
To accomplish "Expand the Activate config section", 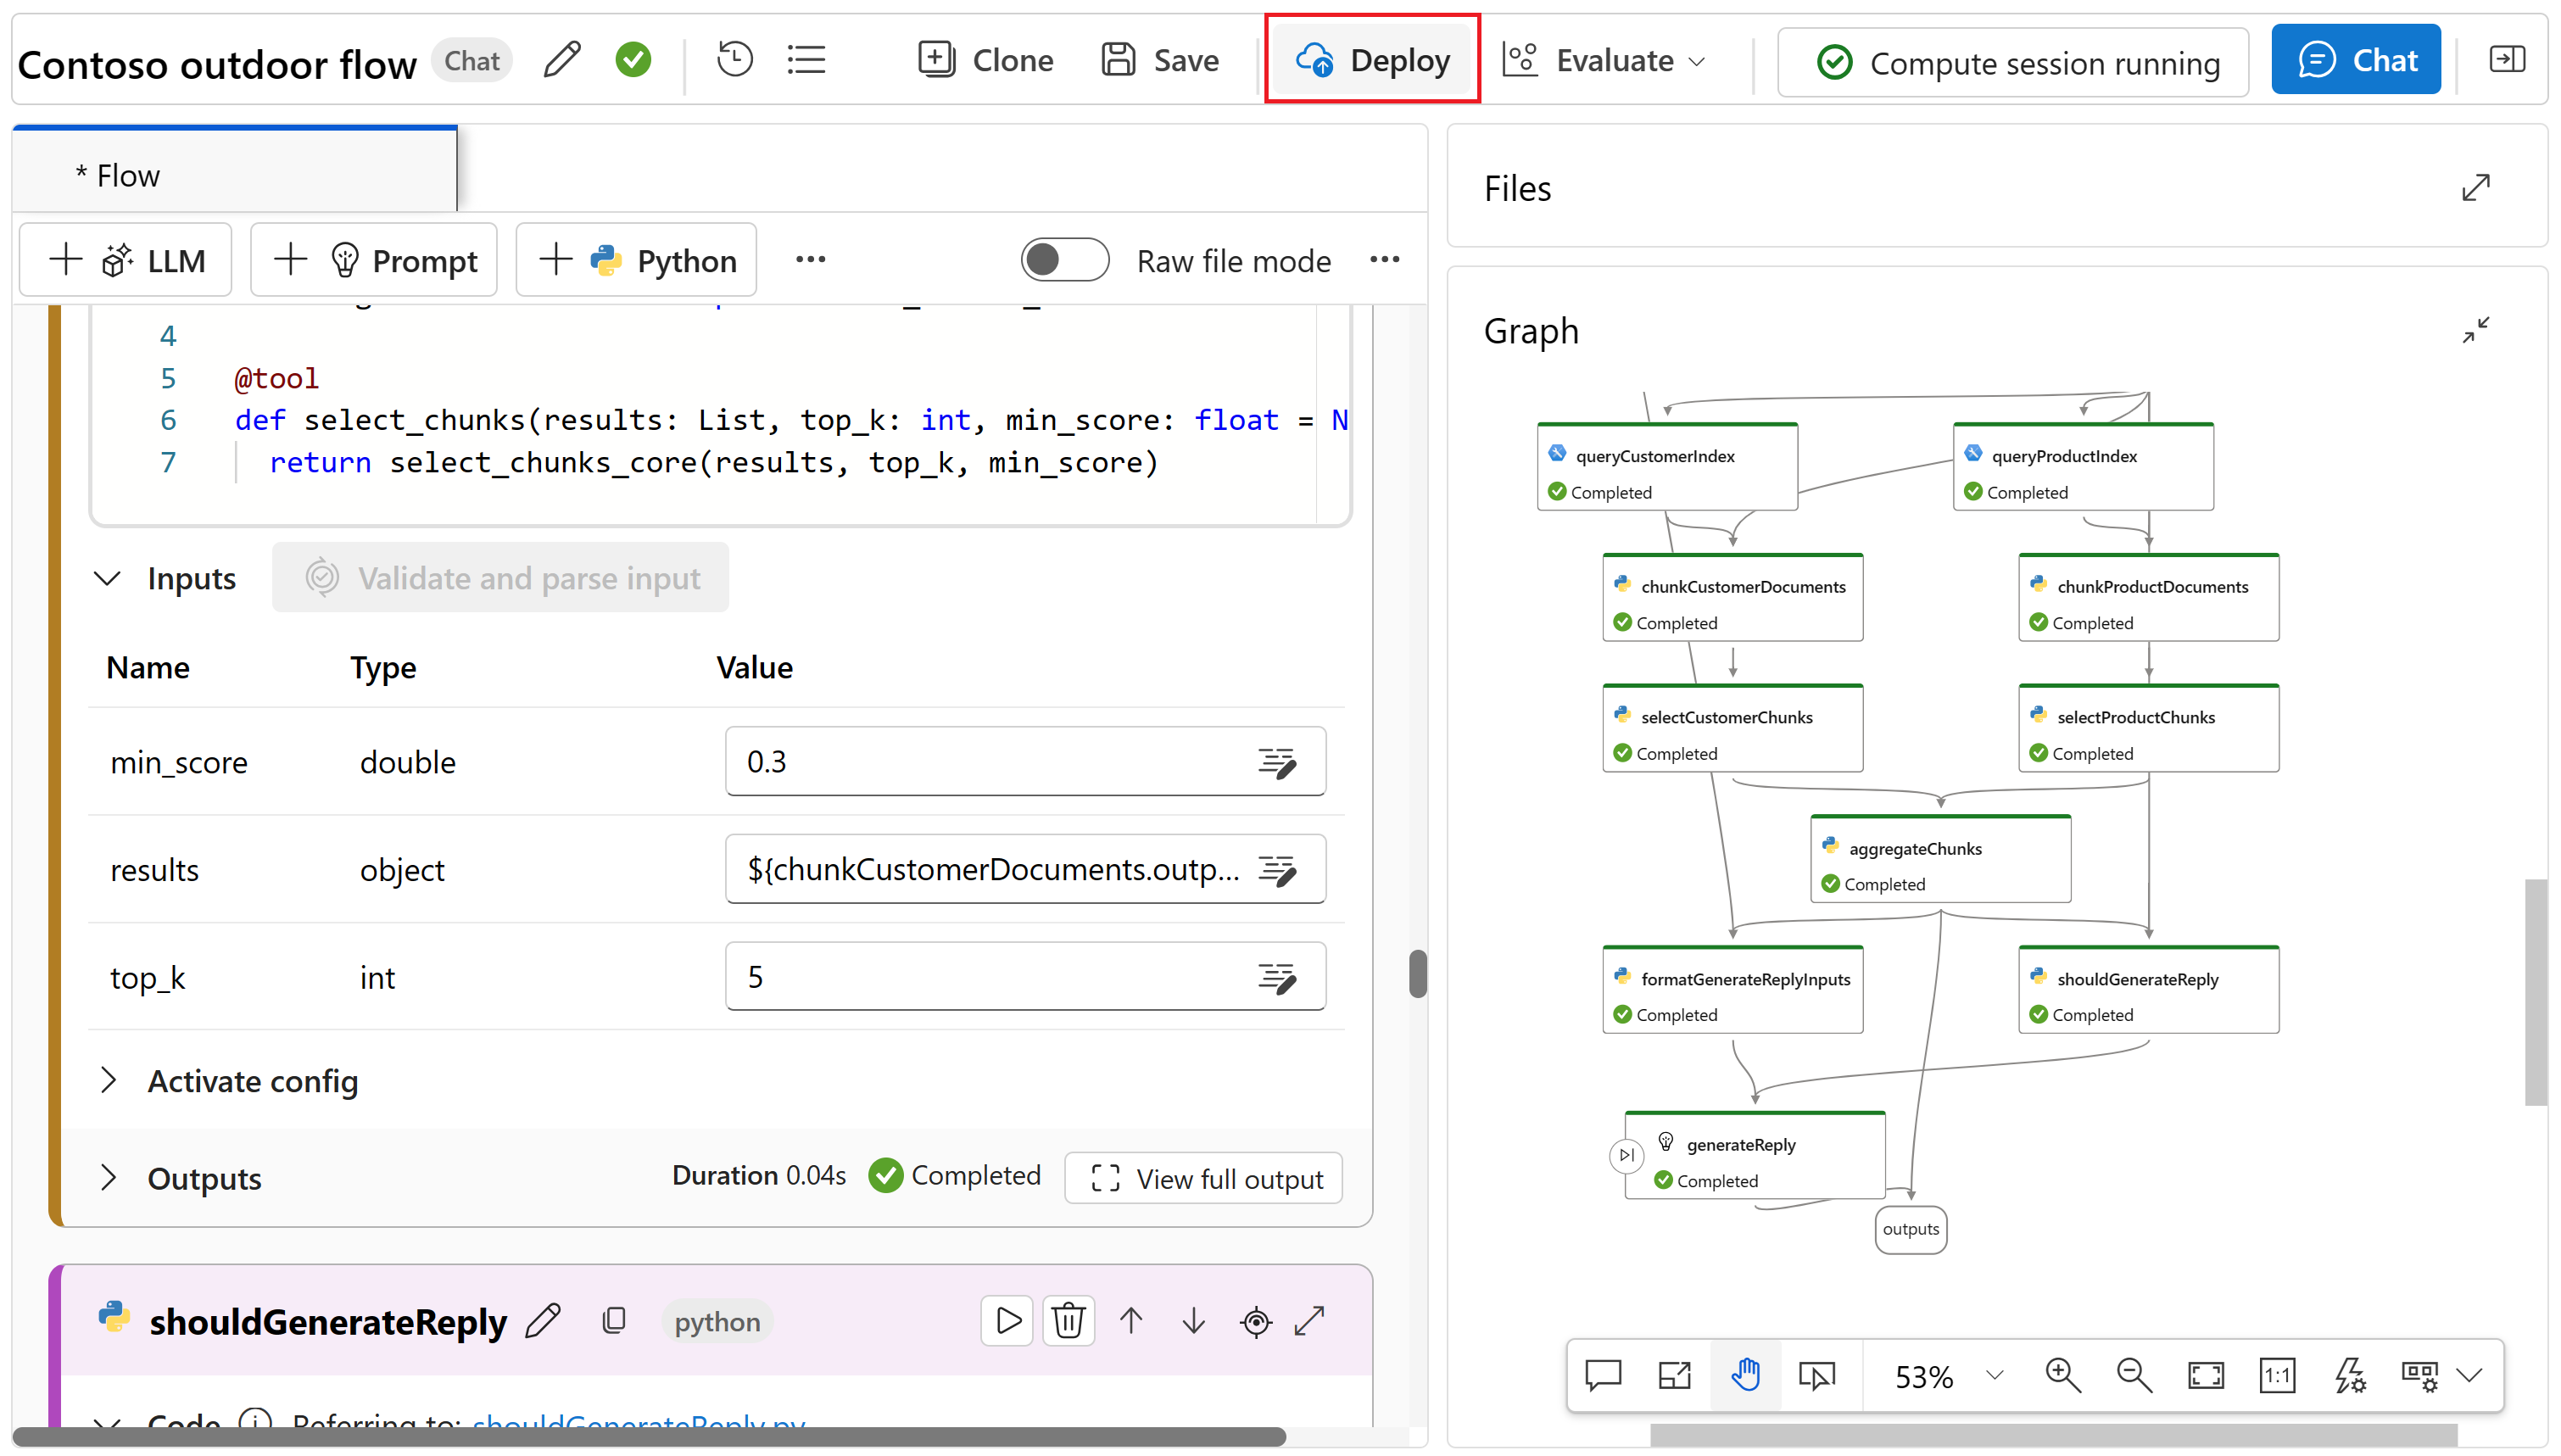I will point(109,1079).
